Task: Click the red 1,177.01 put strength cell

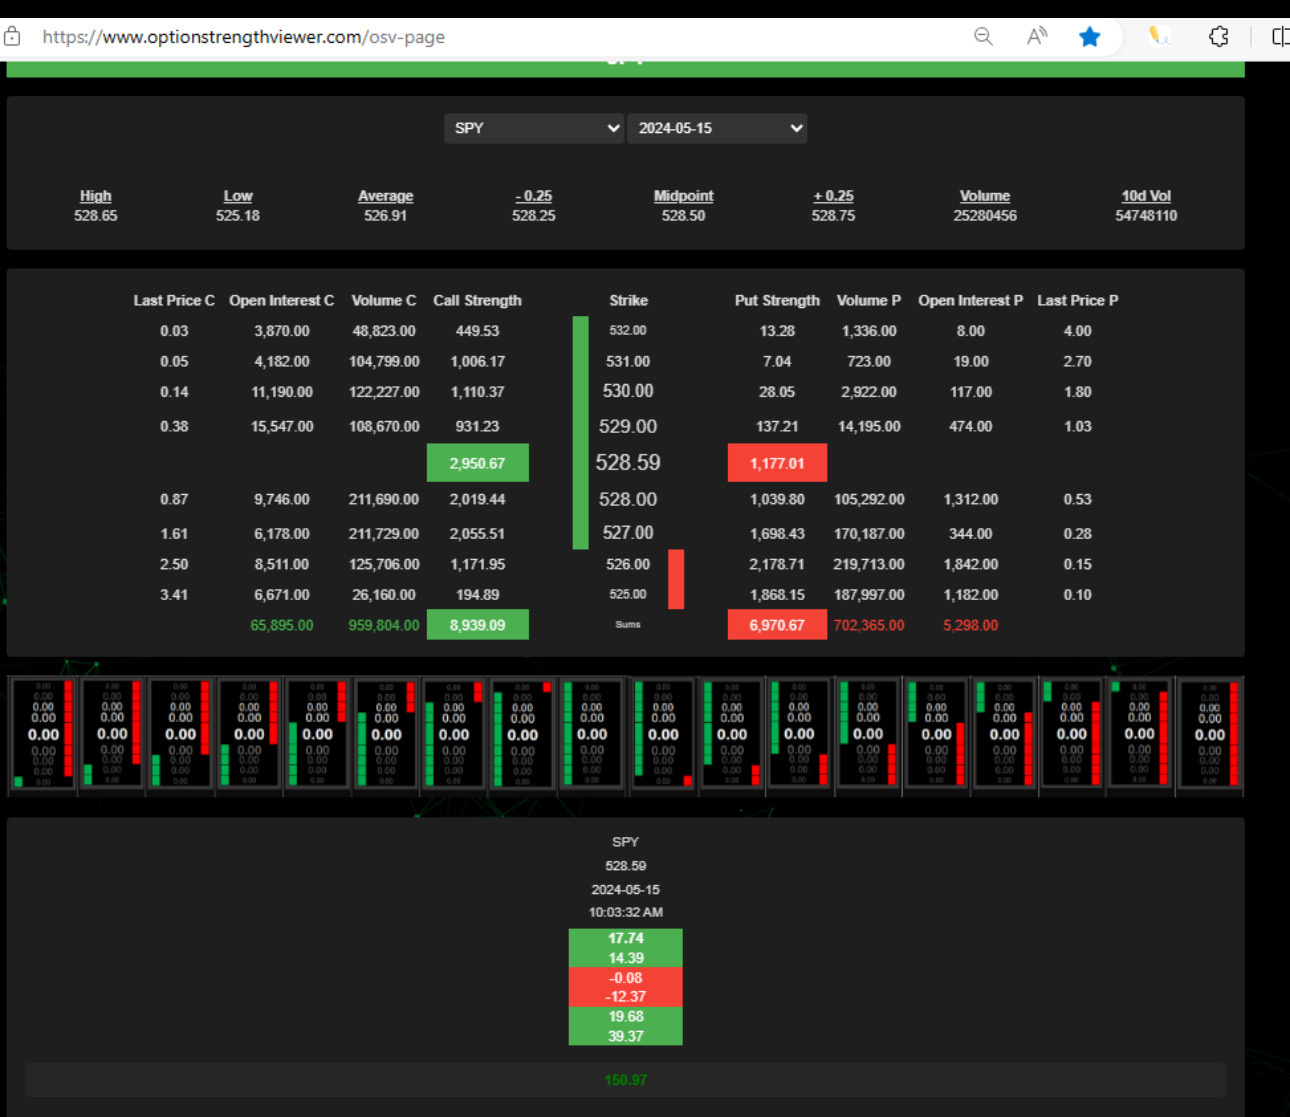Action: point(777,463)
